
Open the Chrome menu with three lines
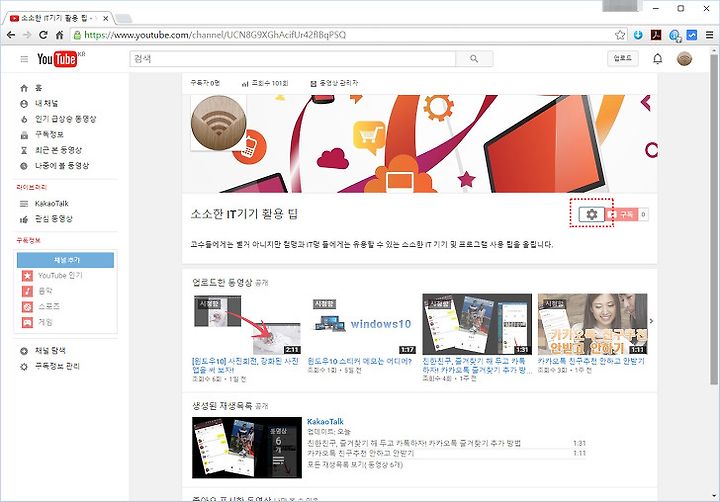click(x=709, y=35)
